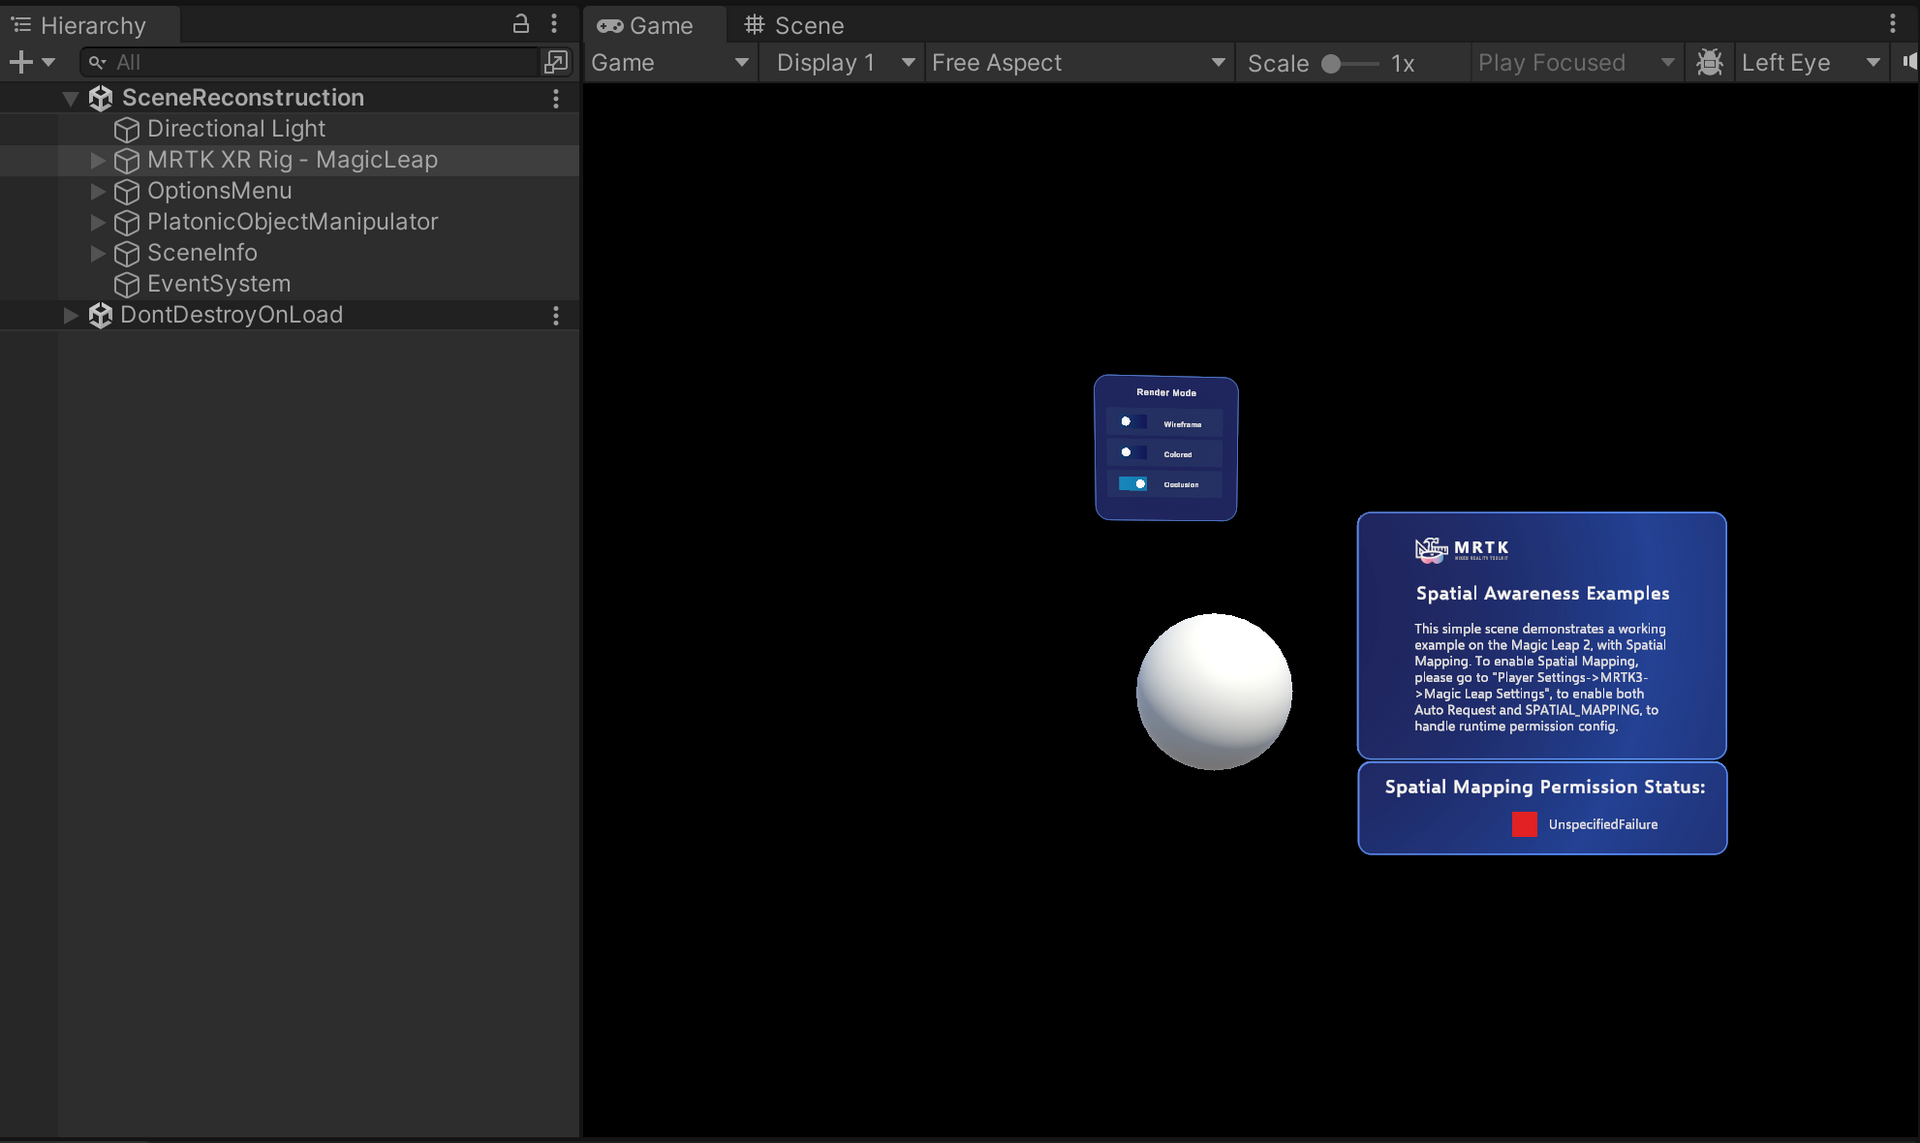This screenshot has height=1143, width=1920.
Task: Select the EventSystem object in Hierarchy
Action: (x=218, y=284)
